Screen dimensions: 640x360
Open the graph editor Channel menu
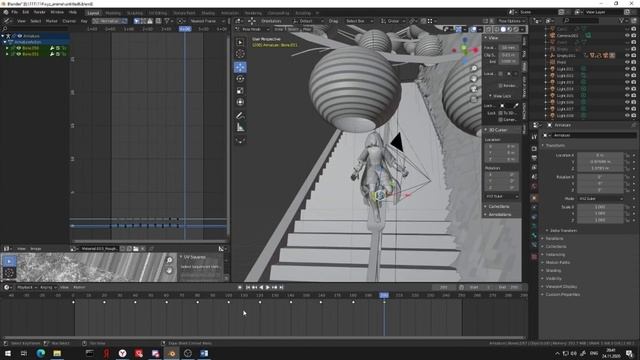[x=69, y=21]
